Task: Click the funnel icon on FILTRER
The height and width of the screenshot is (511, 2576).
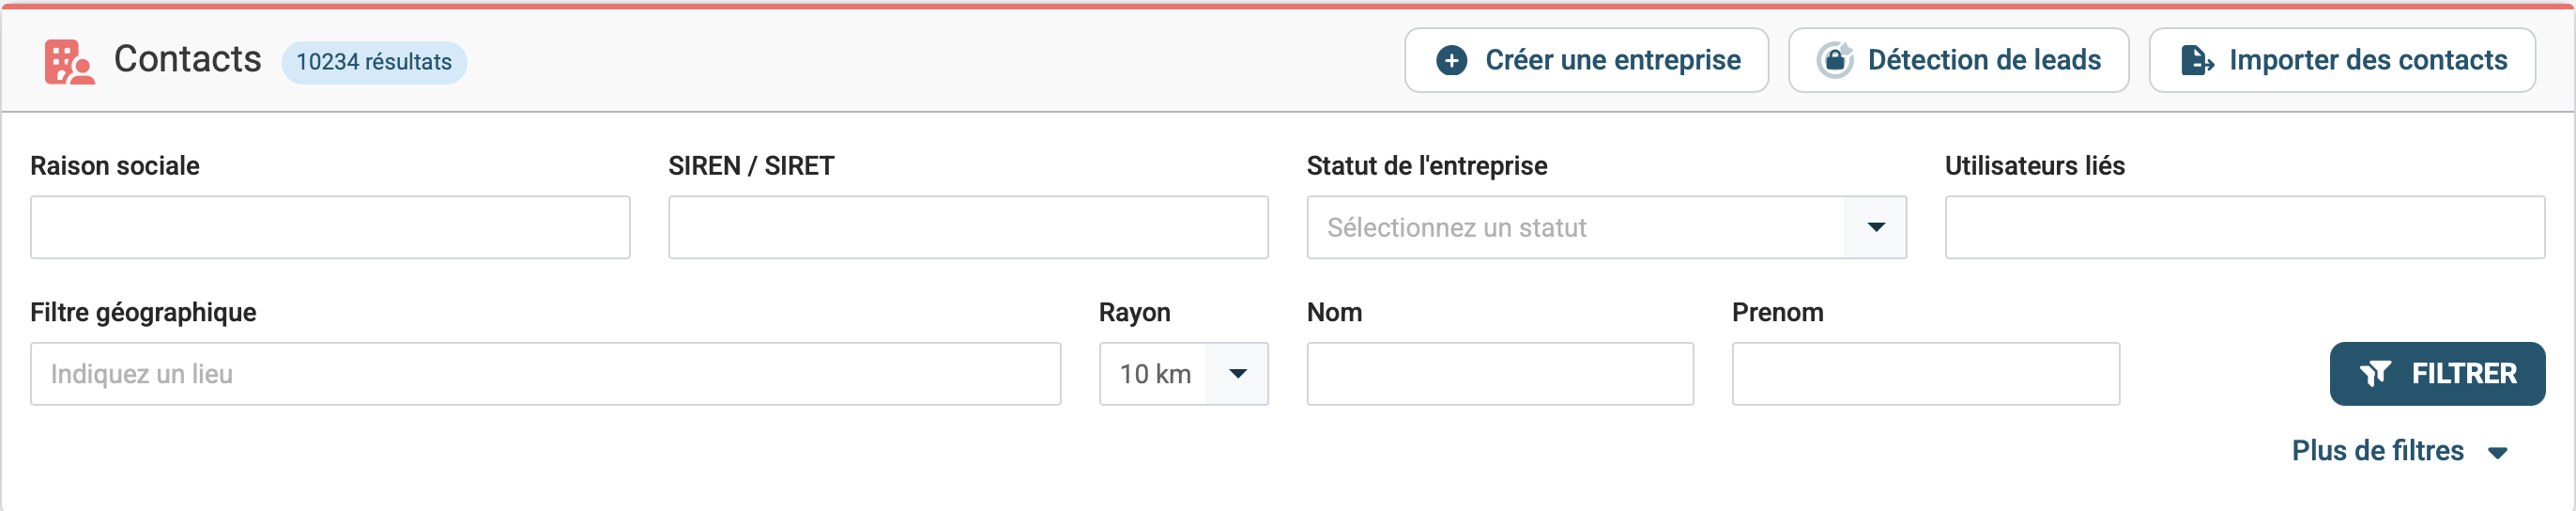Action: click(2374, 374)
